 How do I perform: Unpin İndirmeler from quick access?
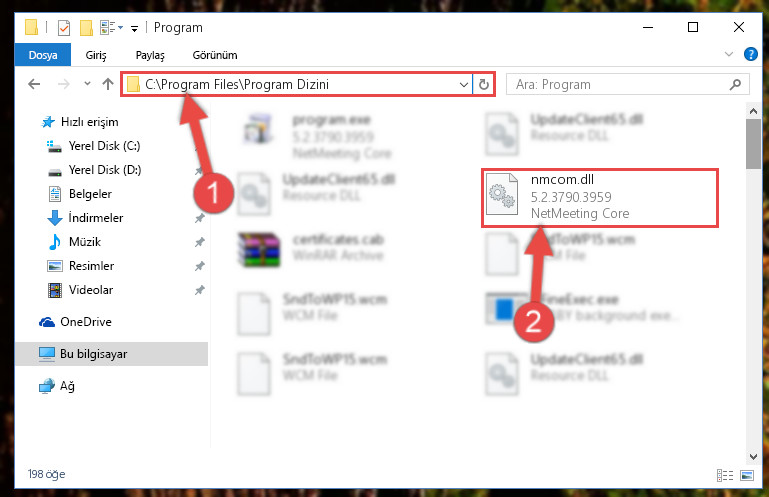[200, 218]
